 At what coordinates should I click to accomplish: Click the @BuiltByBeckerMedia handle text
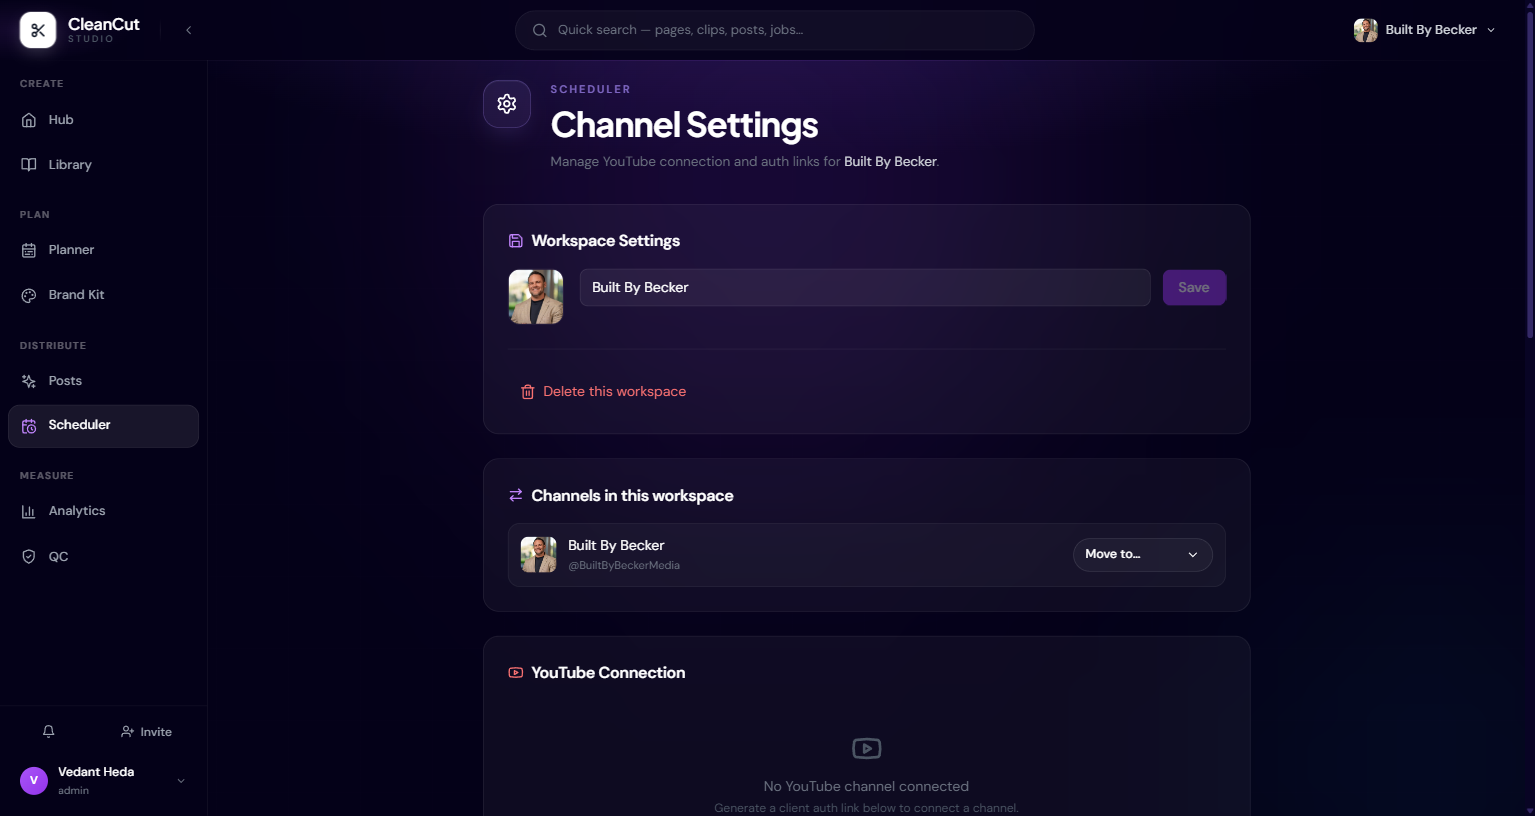click(624, 566)
